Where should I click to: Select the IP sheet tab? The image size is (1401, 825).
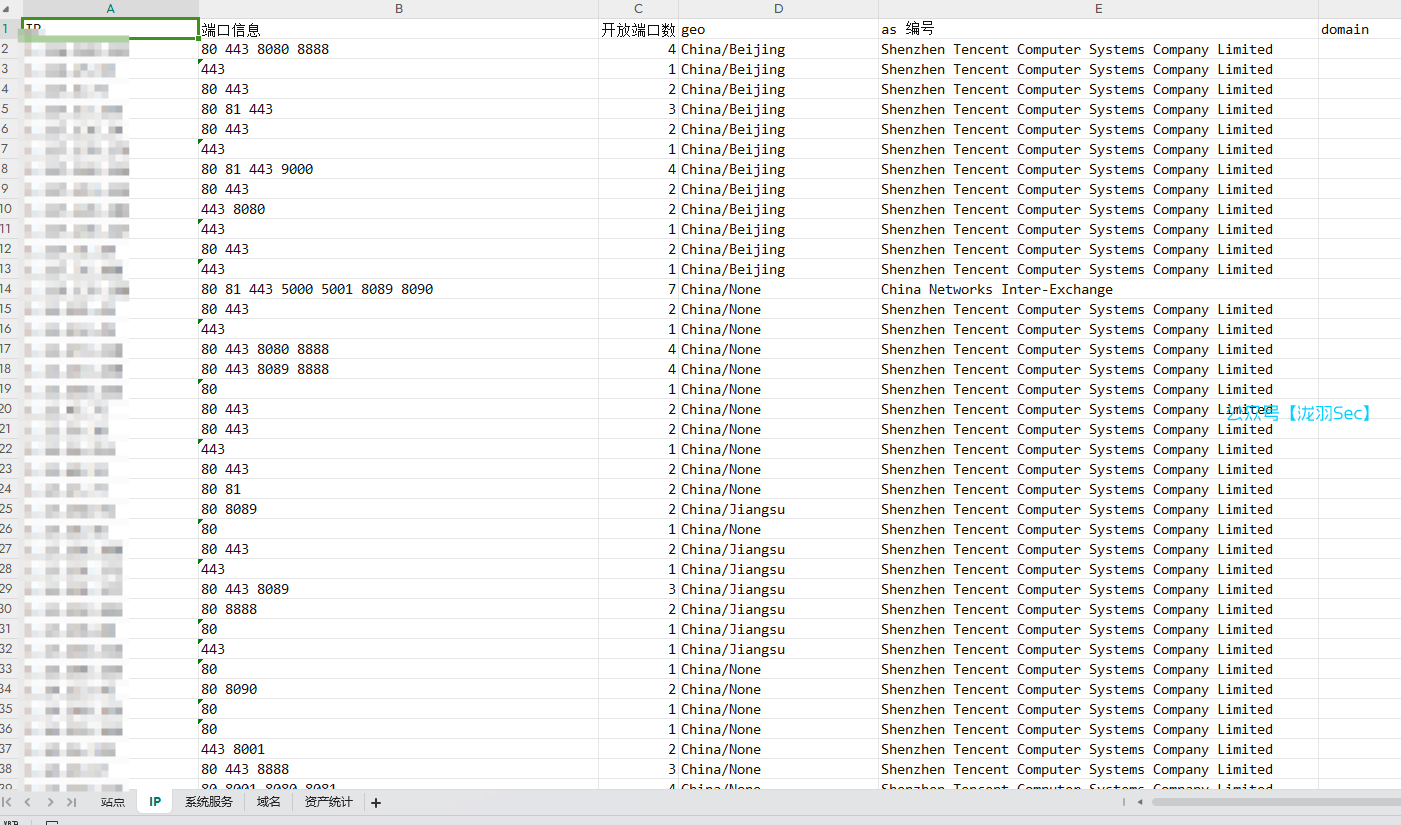(x=155, y=802)
